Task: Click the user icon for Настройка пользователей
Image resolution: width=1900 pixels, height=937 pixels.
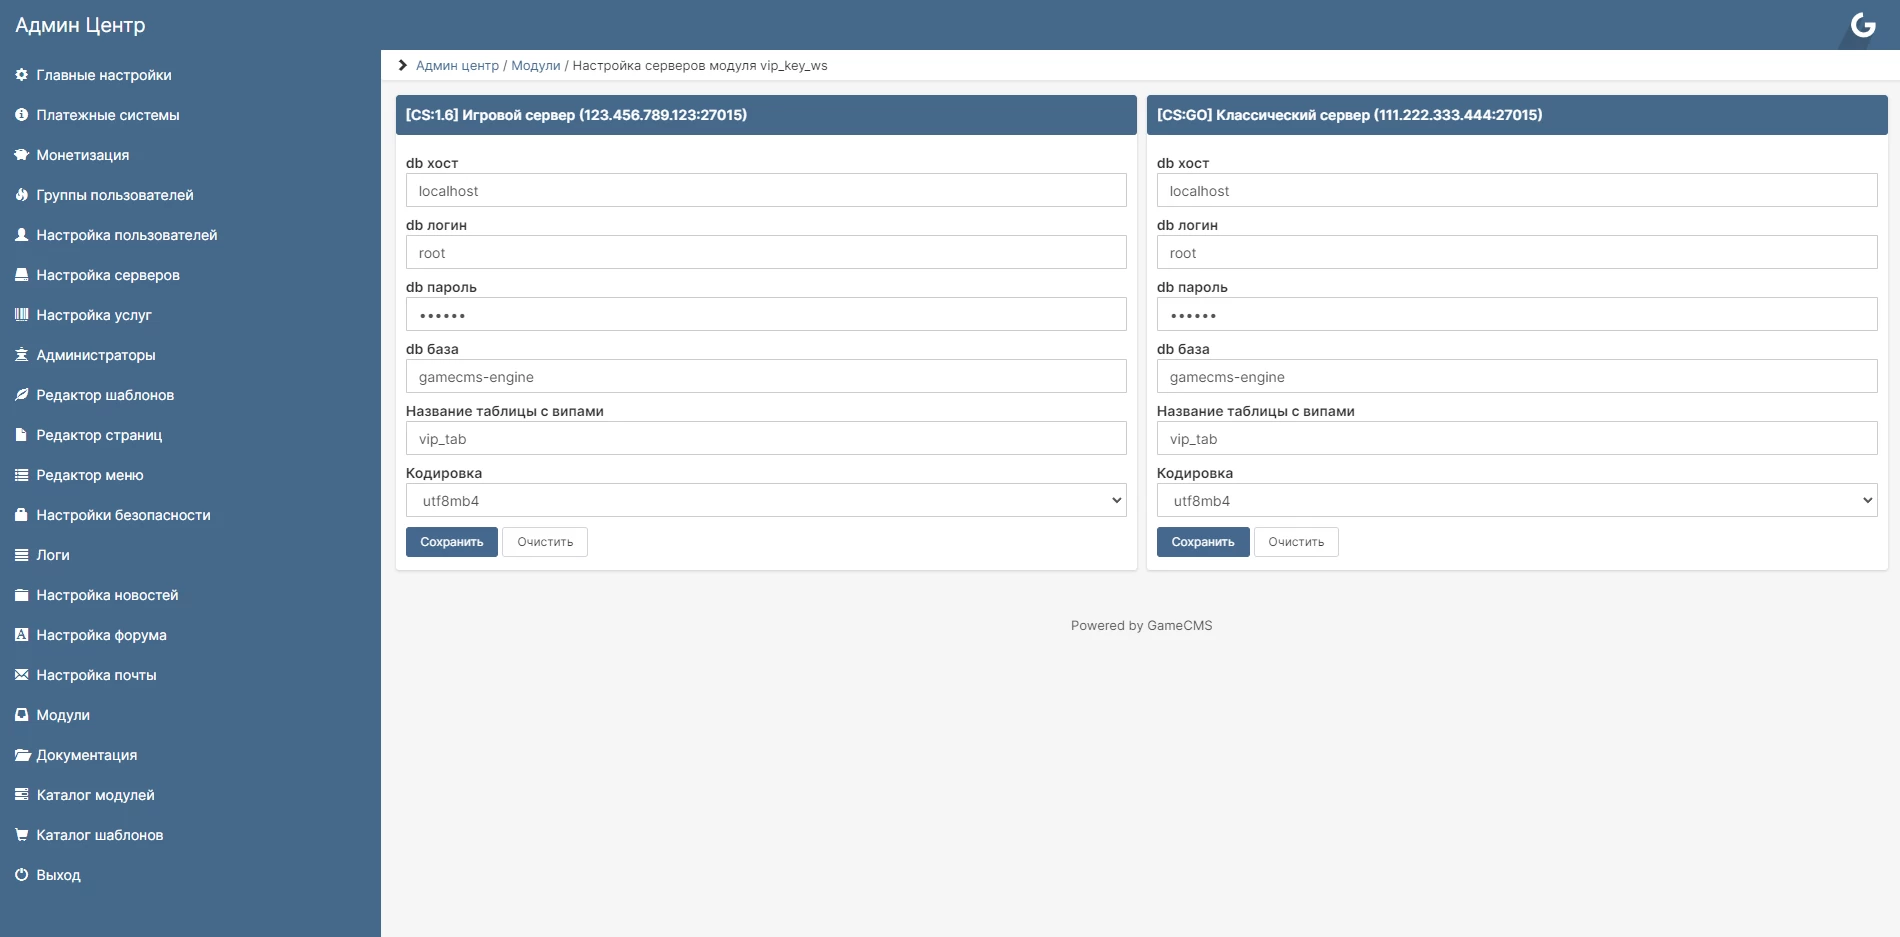Action: (x=21, y=235)
